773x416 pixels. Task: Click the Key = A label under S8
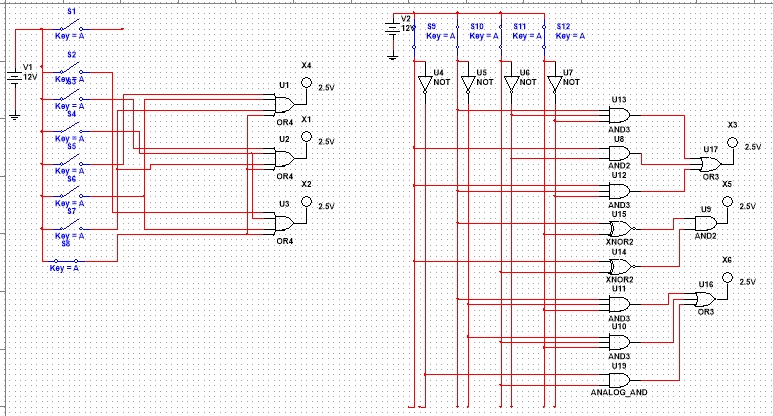(x=64, y=268)
